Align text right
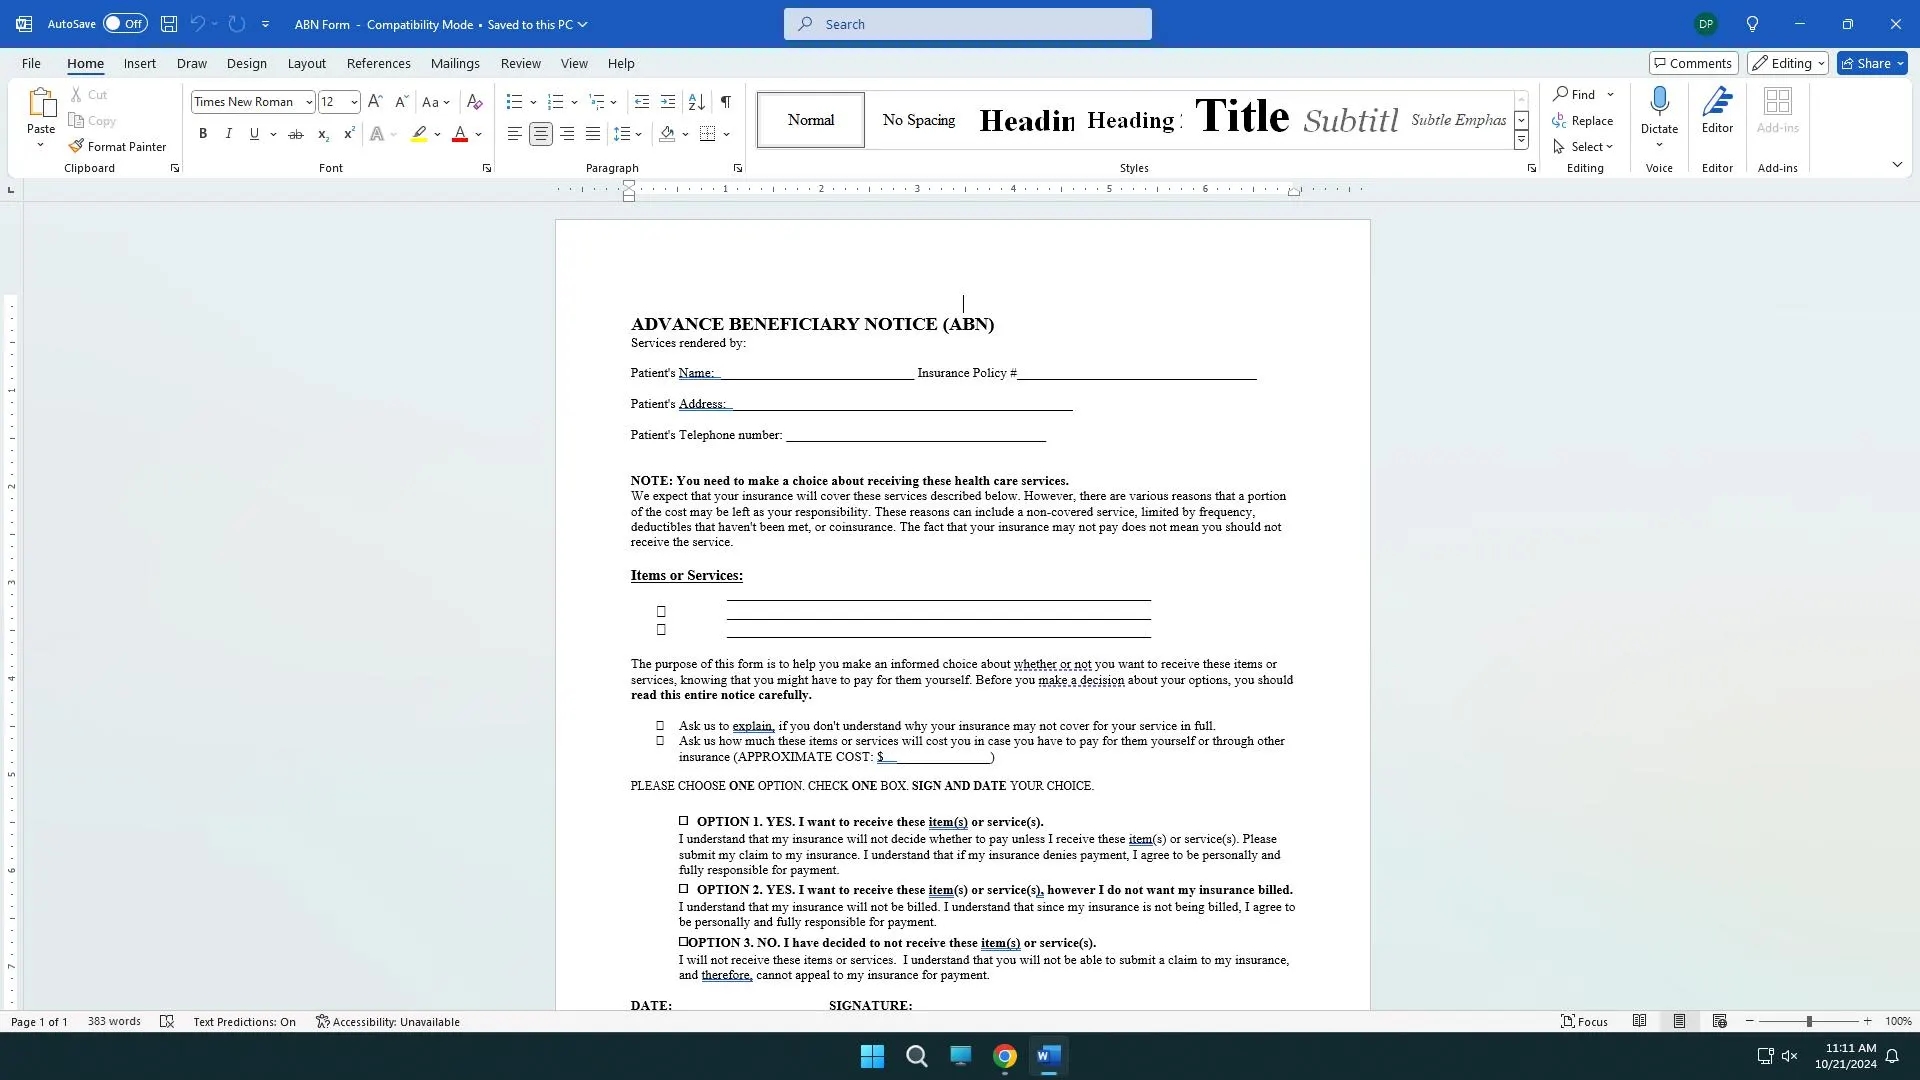This screenshot has height=1080, width=1920. [x=567, y=134]
